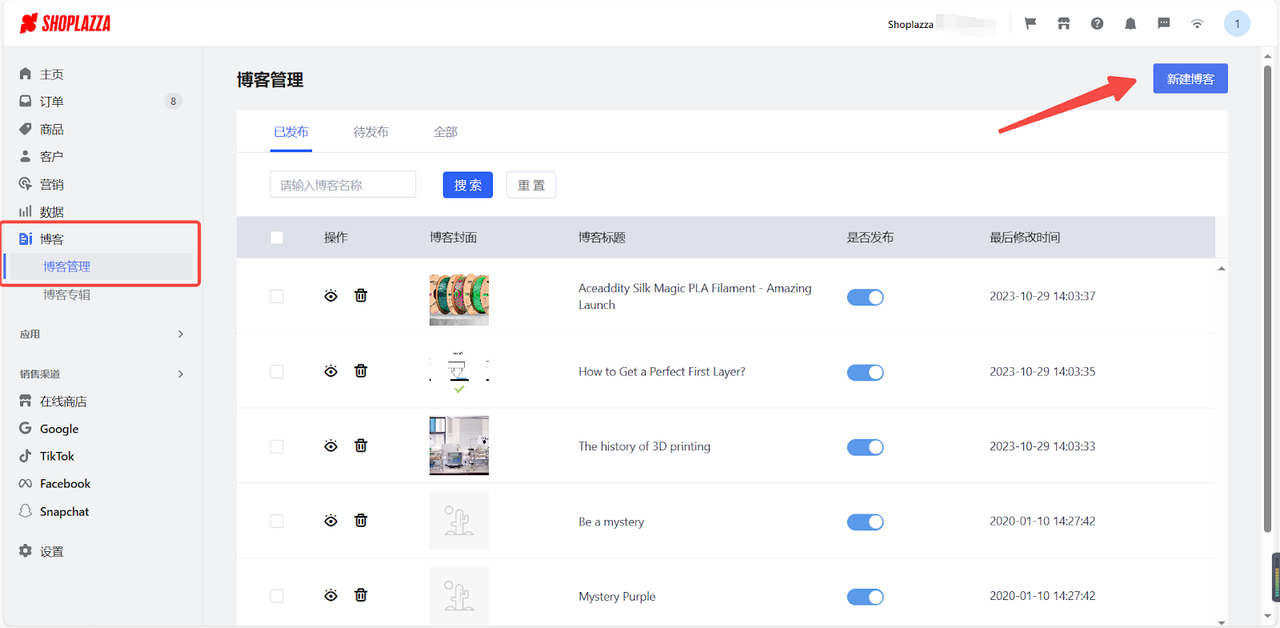Click the TikTok logo icon in sidebar

26,456
